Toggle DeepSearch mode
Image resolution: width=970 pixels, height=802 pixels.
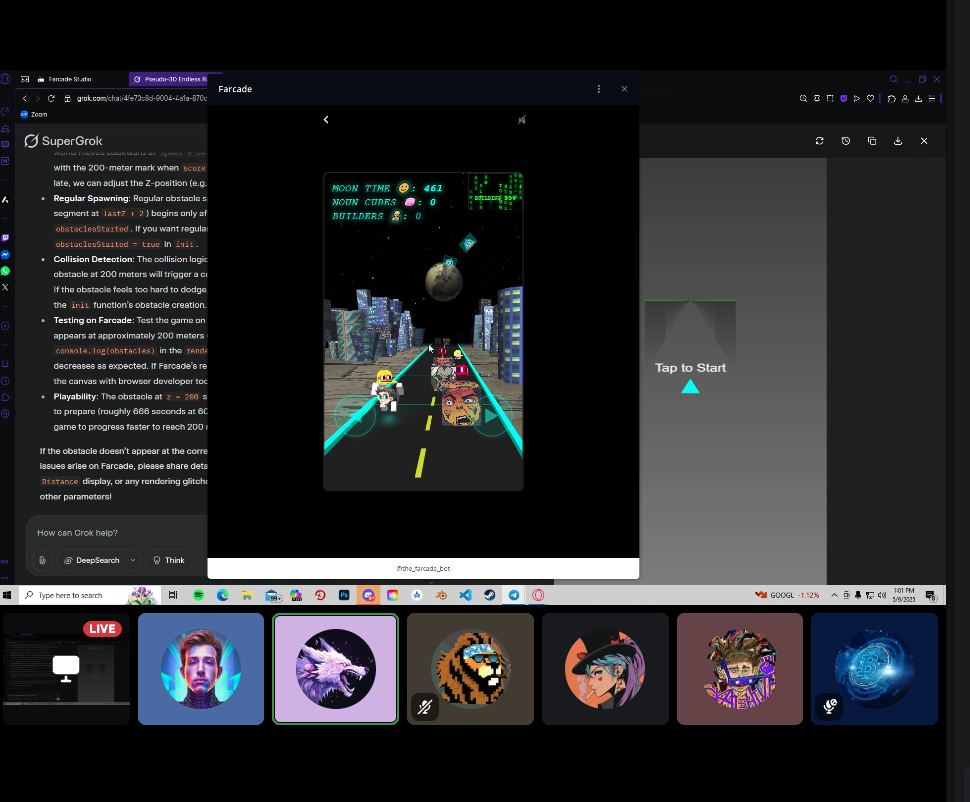click(x=93, y=561)
